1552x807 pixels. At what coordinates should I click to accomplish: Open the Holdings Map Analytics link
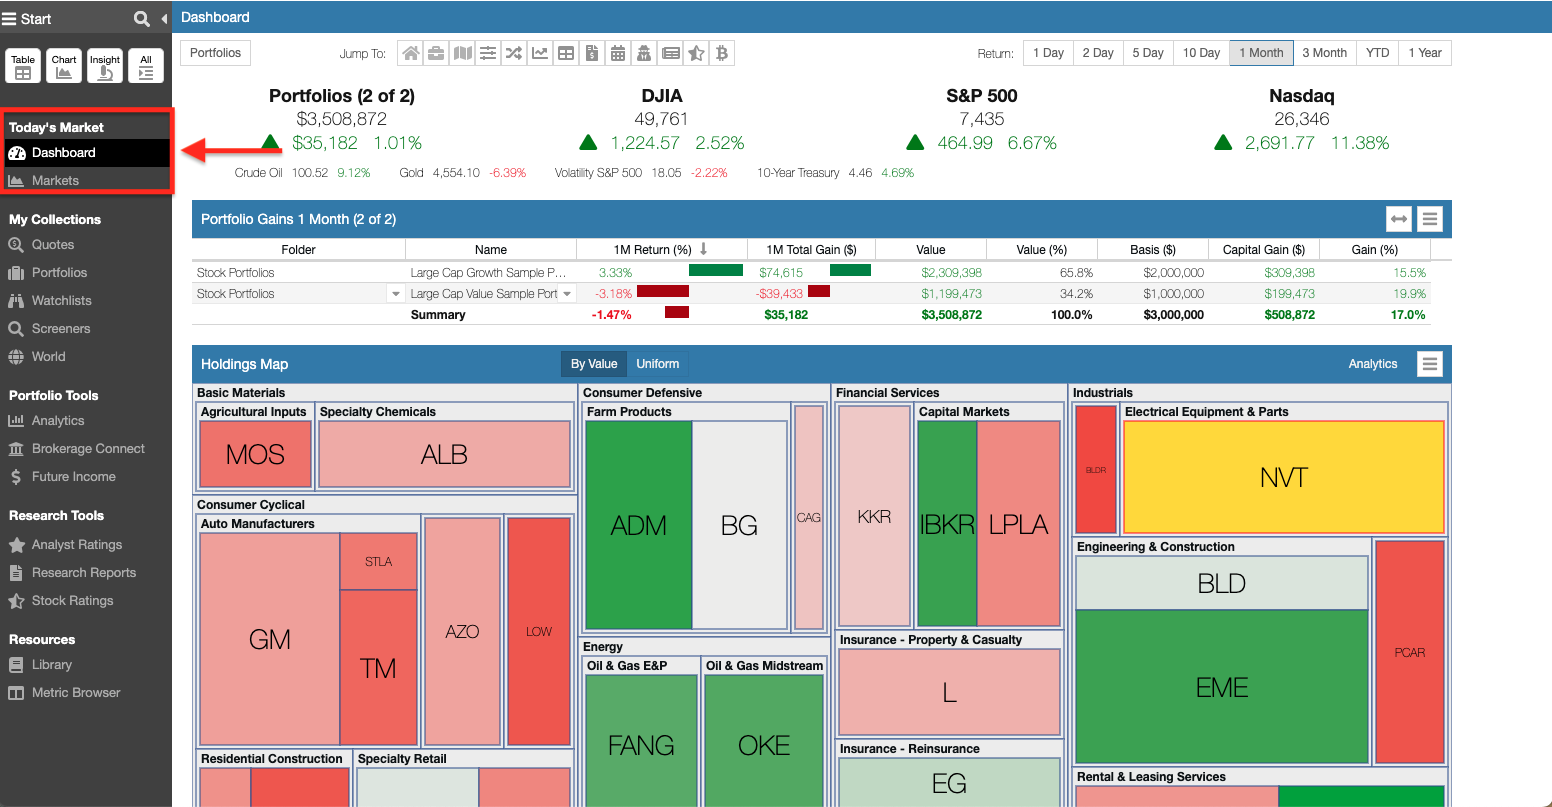pos(1373,364)
